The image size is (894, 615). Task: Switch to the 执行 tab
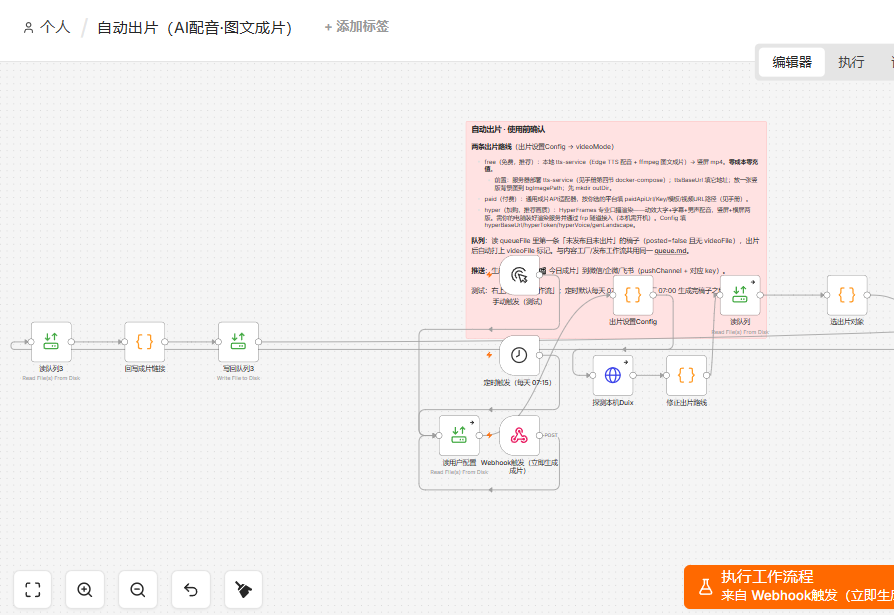[x=851, y=62]
